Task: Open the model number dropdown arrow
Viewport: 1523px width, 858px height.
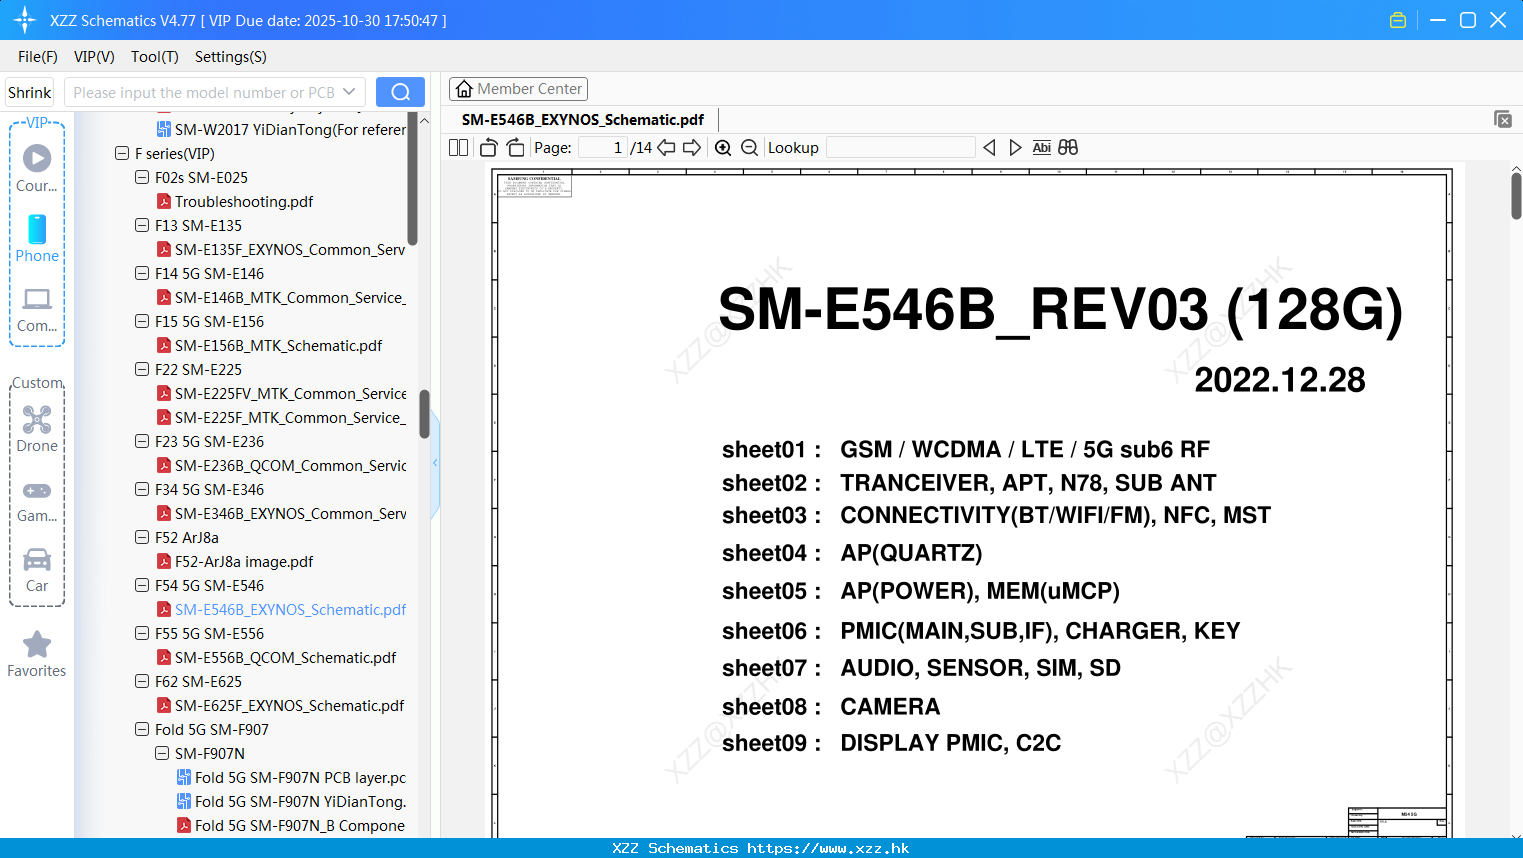Action: (x=349, y=92)
